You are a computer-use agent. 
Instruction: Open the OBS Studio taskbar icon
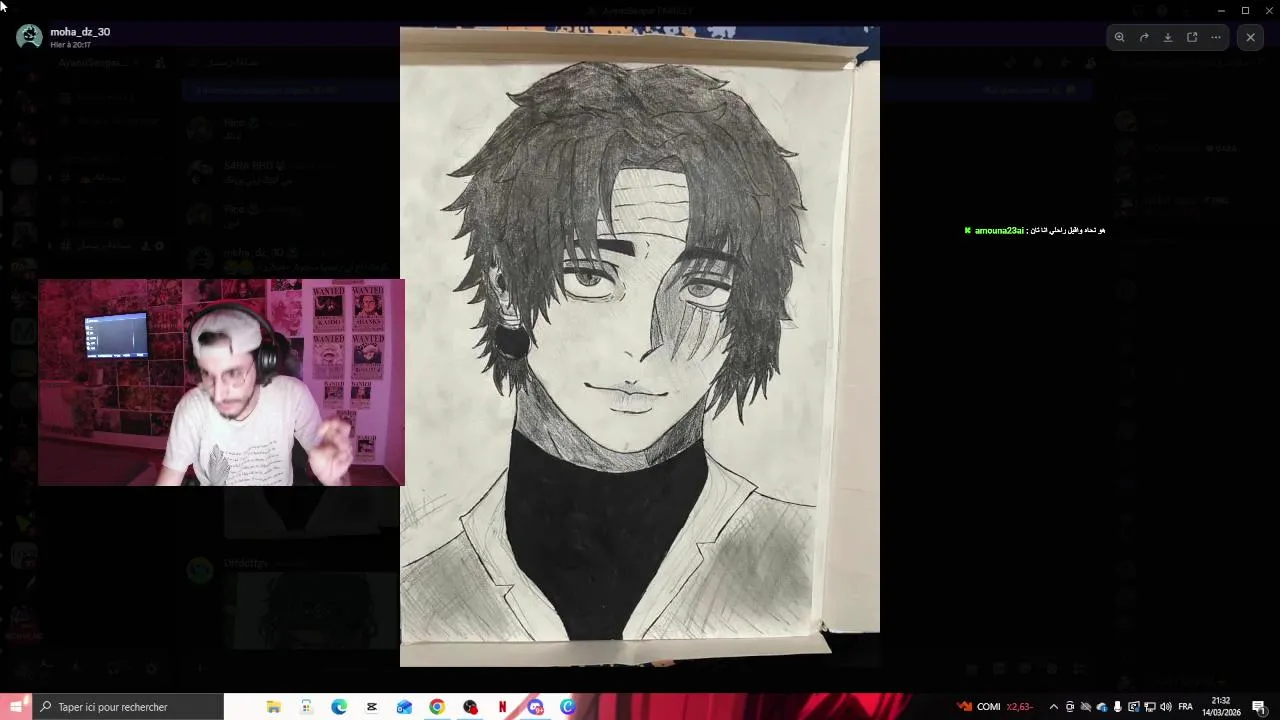point(470,707)
